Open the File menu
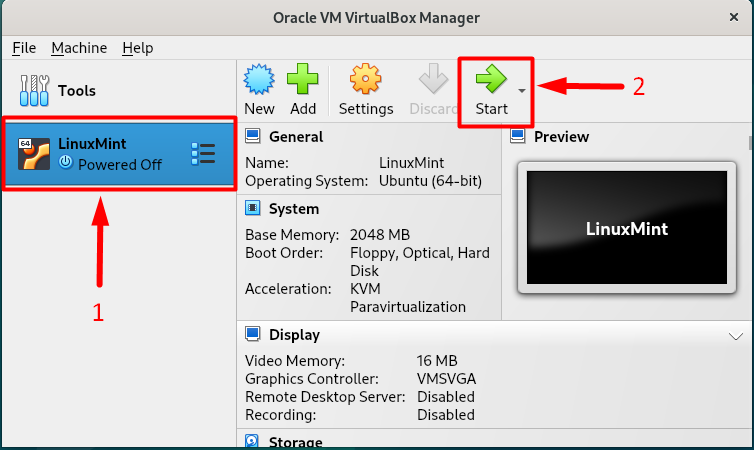The height and width of the screenshot is (450, 754). (x=24, y=48)
